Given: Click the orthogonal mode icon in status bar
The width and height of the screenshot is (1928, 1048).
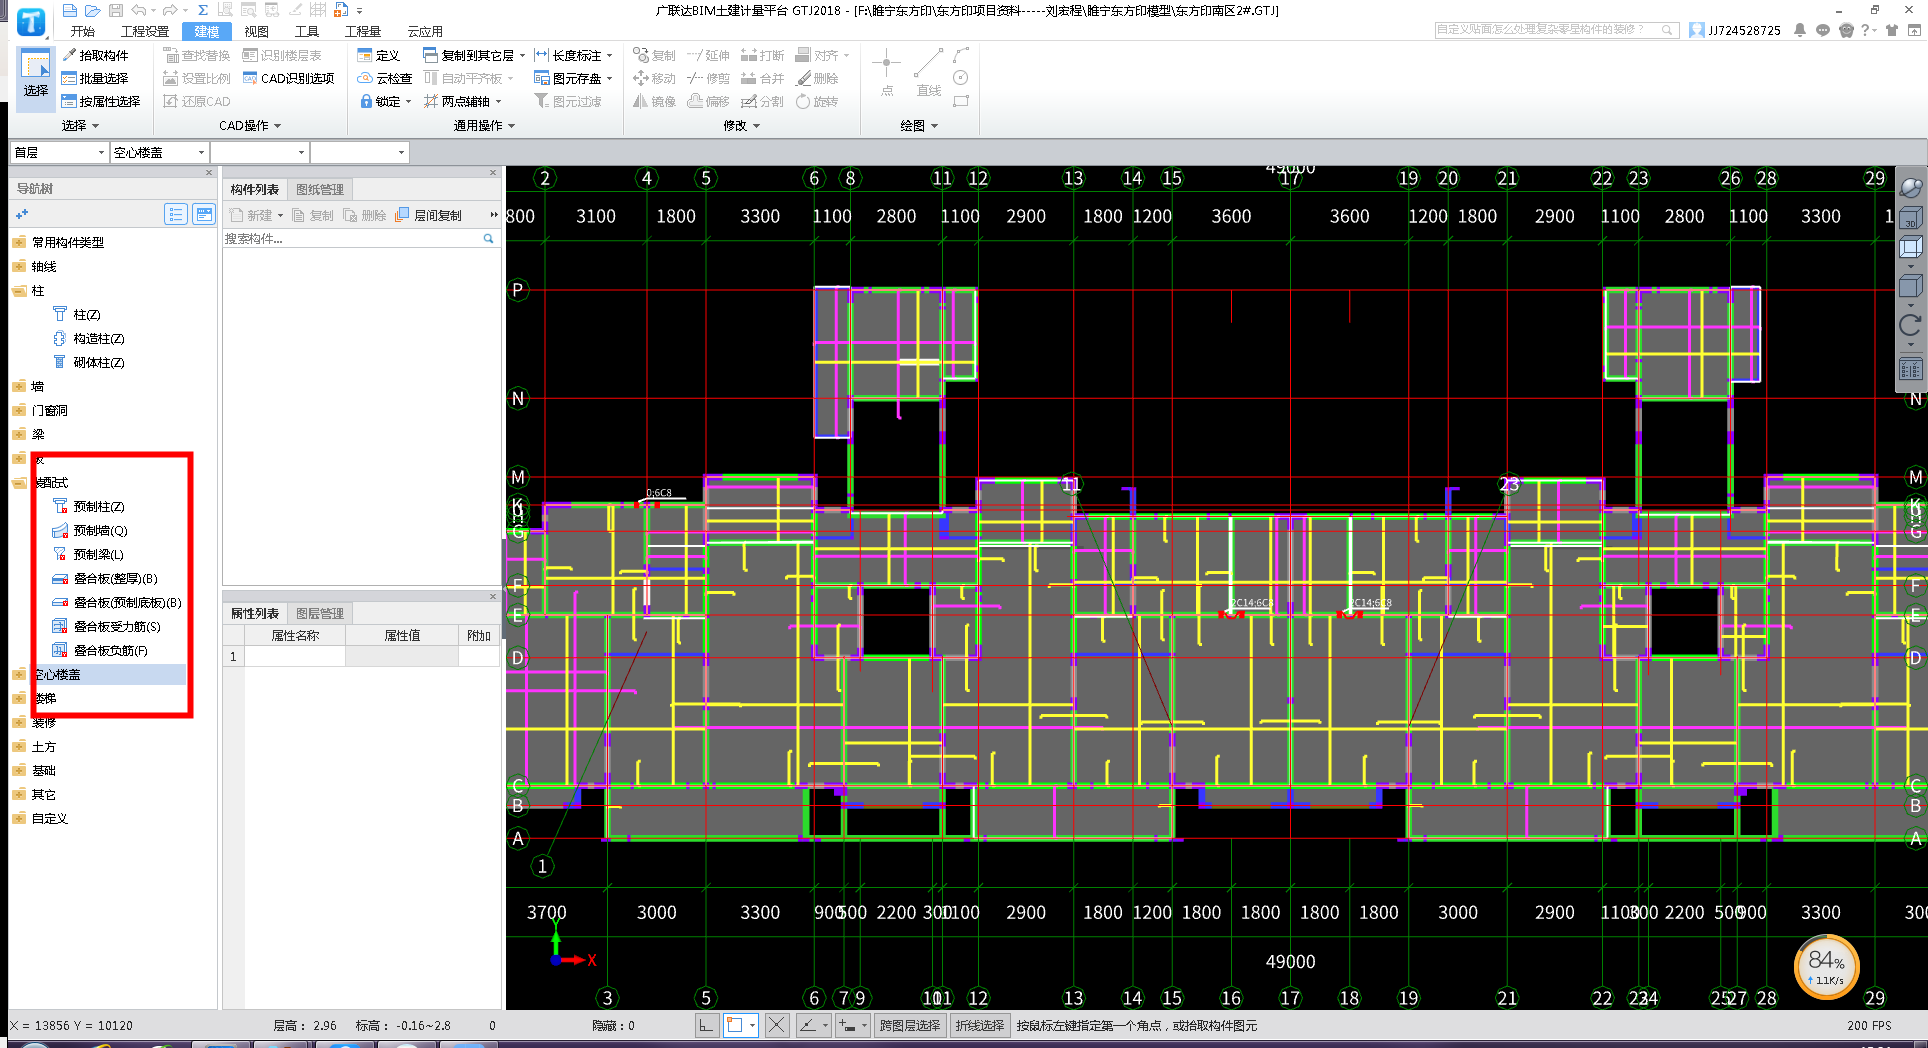Looking at the screenshot, I should (x=707, y=1025).
